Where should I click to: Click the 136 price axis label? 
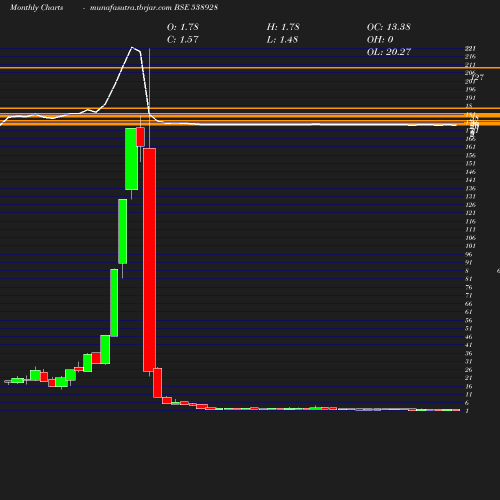[470, 188]
